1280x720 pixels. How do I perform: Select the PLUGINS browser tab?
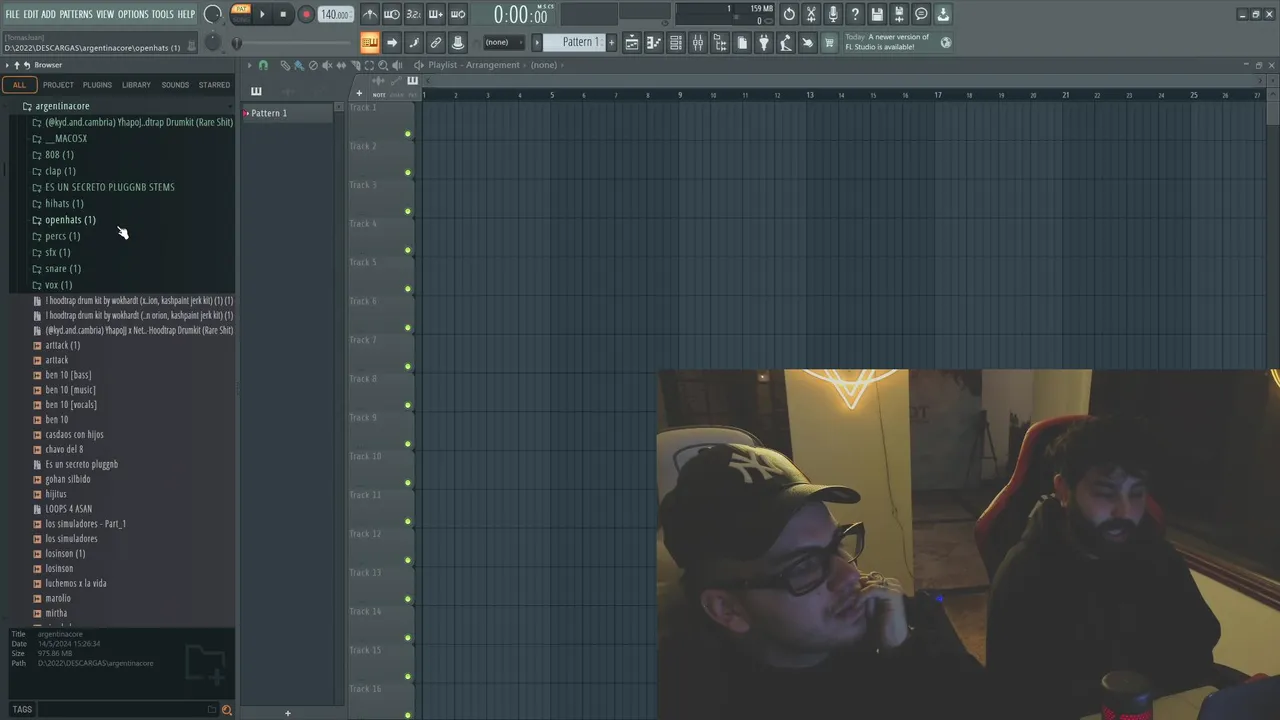[x=97, y=85]
